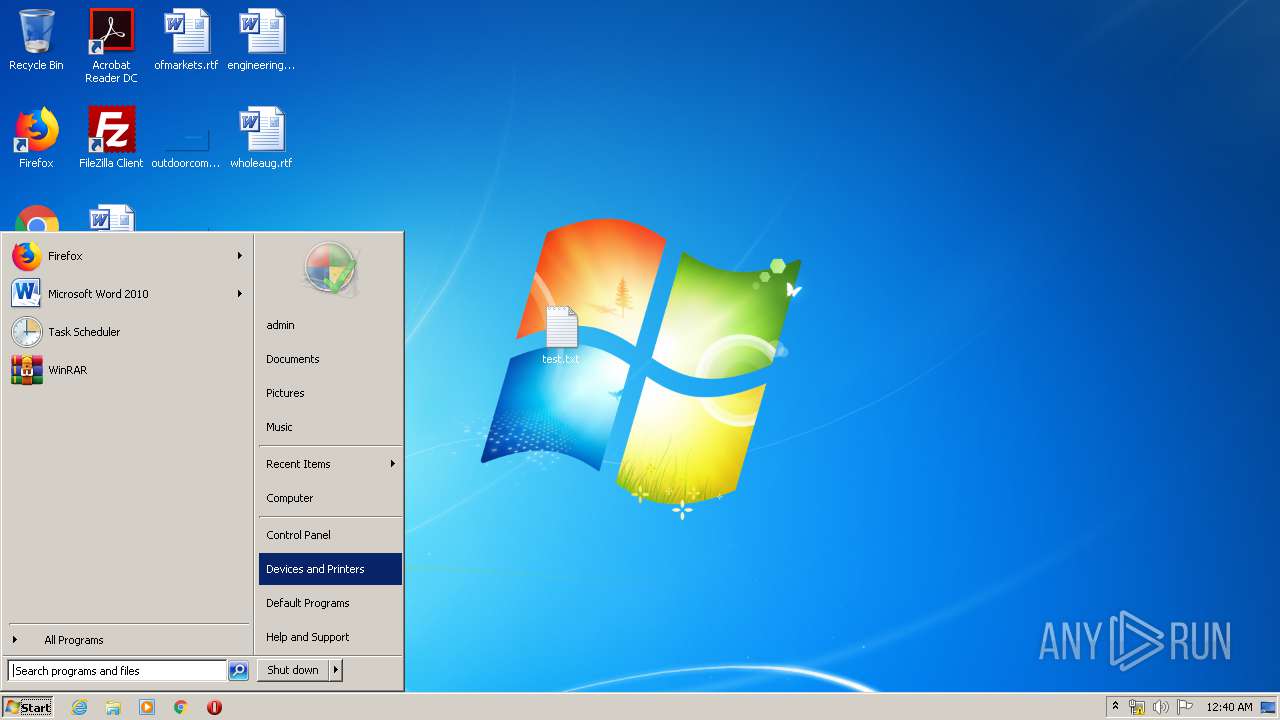Click the Start button
Screen dimensions: 1280x720
[28, 707]
